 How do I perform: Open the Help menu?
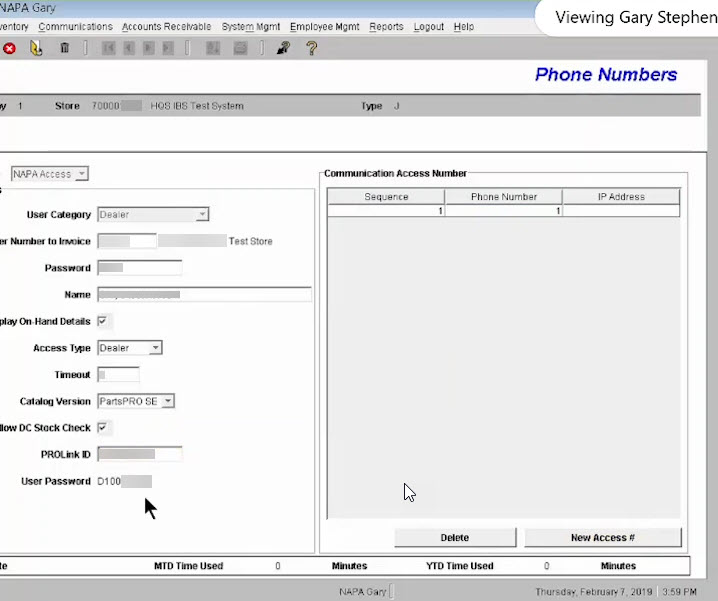pyautogui.click(x=464, y=27)
